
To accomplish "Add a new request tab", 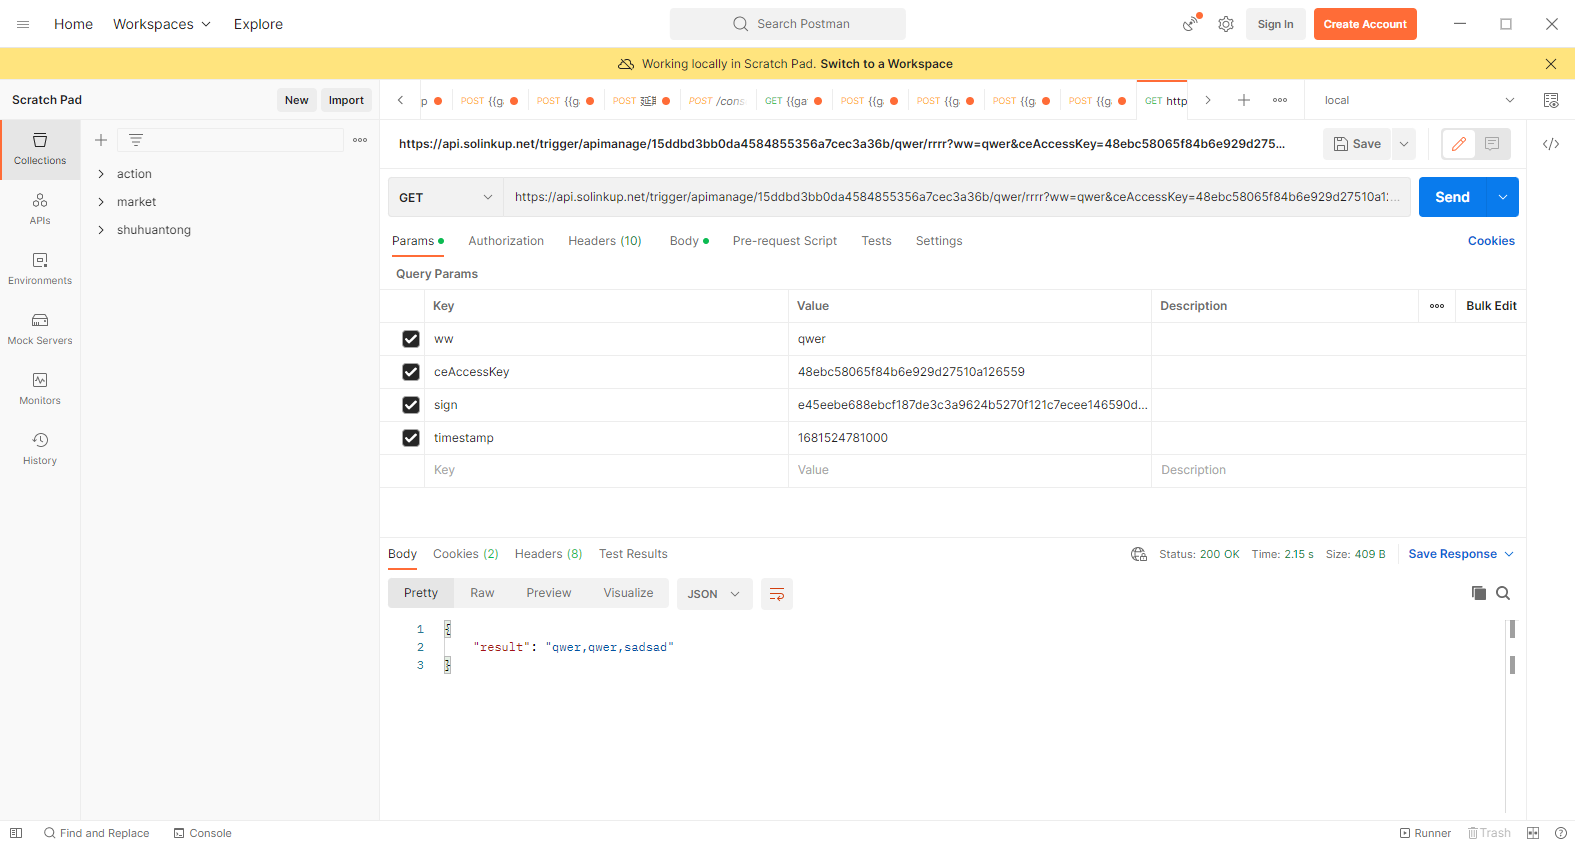I will pos(1244,100).
